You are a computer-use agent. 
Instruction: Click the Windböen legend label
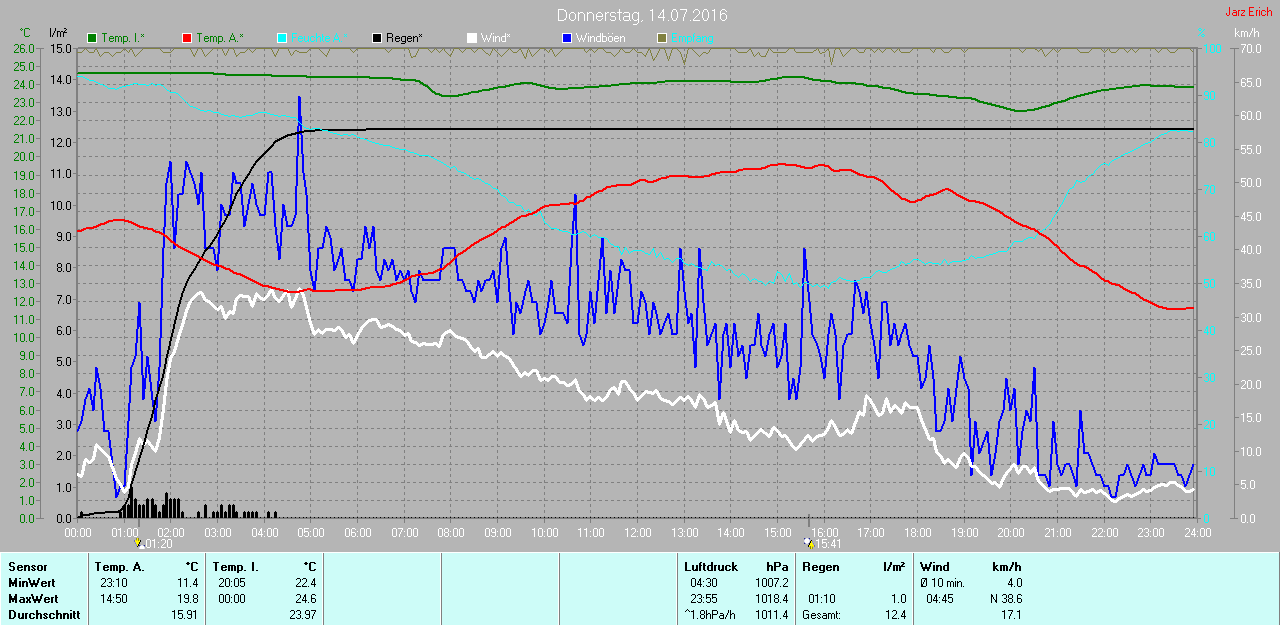(601, 38)
